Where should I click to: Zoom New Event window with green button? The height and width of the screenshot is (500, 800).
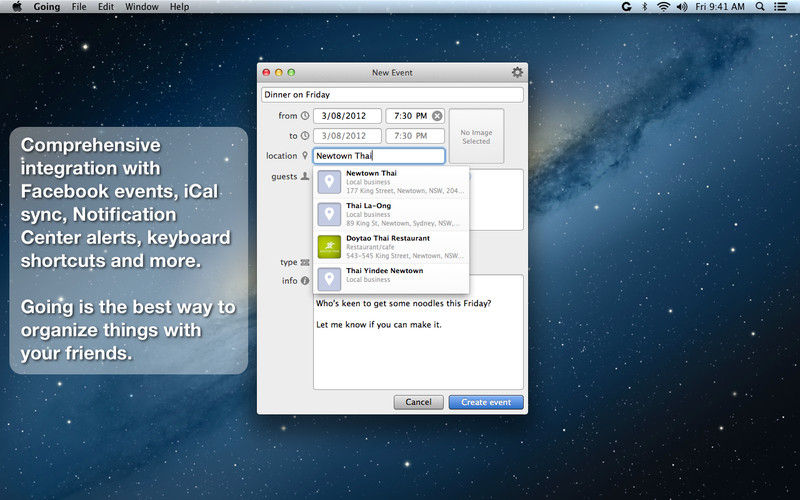coord(291,72)
